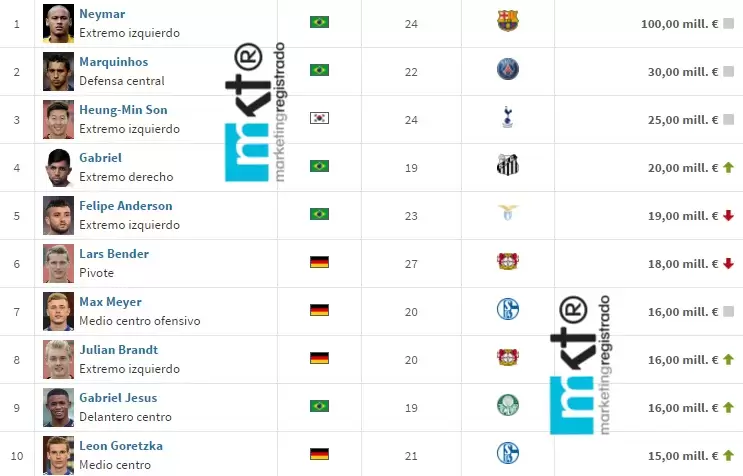
Task: Click the Paris Saint-Germain club crest
Action: click(x=508, y=70)
